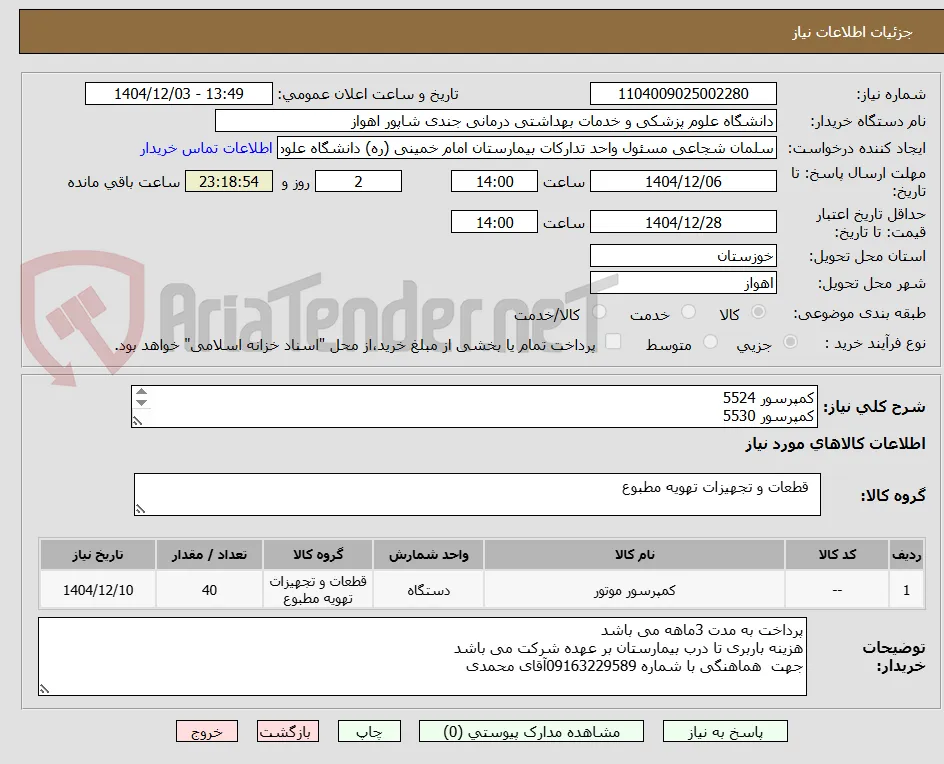Open مشاهده مدارک پیوستی (0) button

pyautogui.click(x=531, y=731)
